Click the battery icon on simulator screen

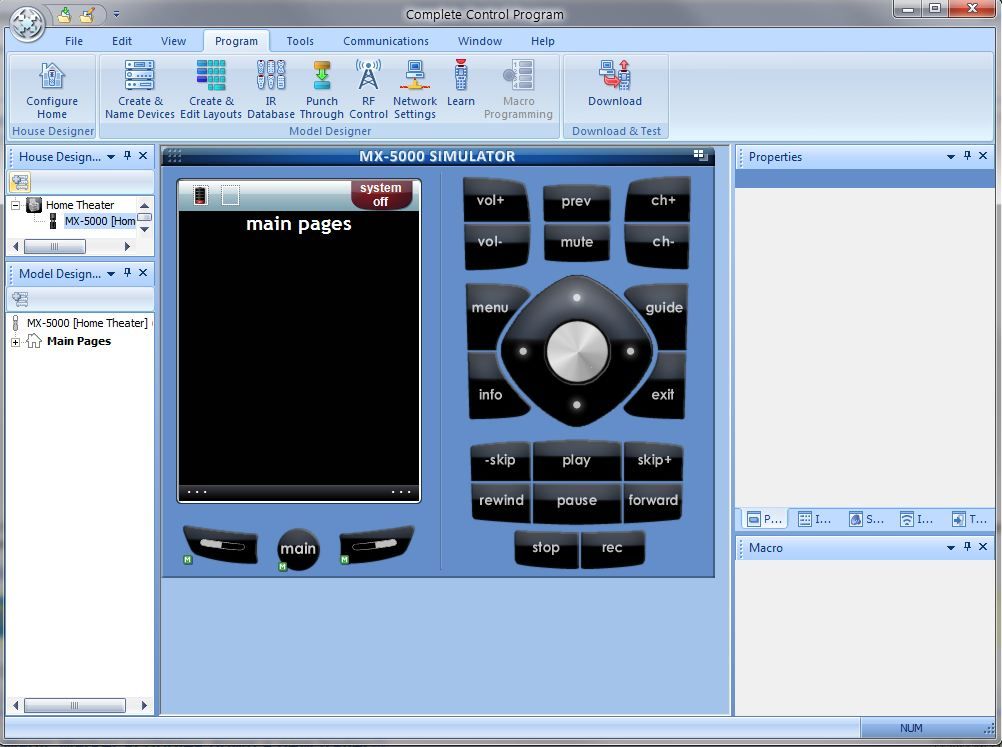coord(201,196)
